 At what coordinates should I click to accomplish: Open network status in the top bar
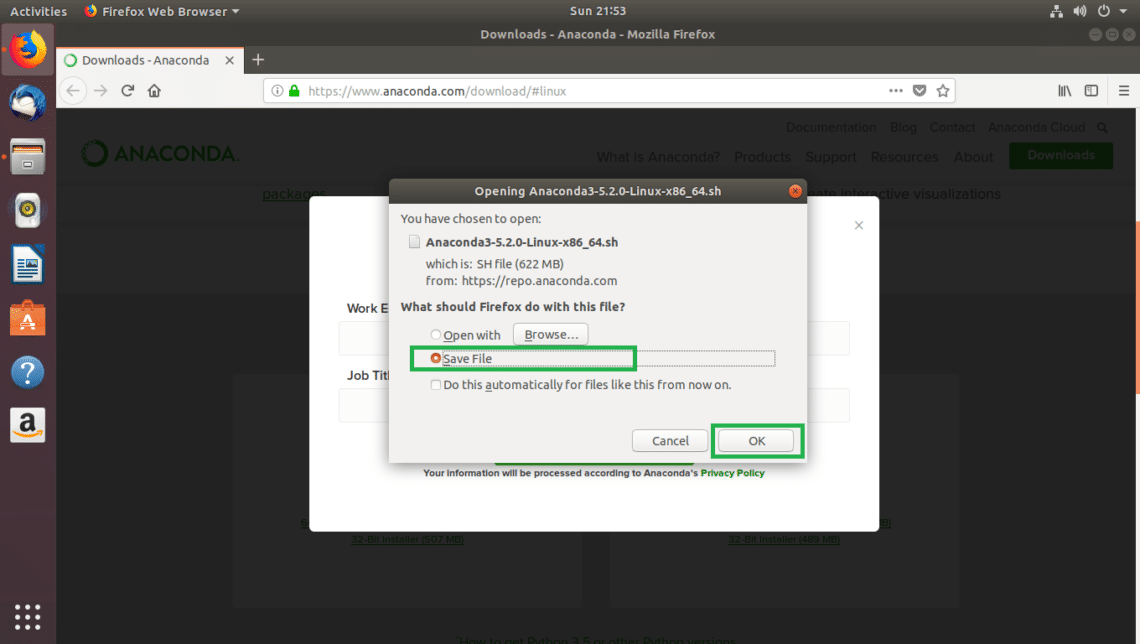(1056, 11)
